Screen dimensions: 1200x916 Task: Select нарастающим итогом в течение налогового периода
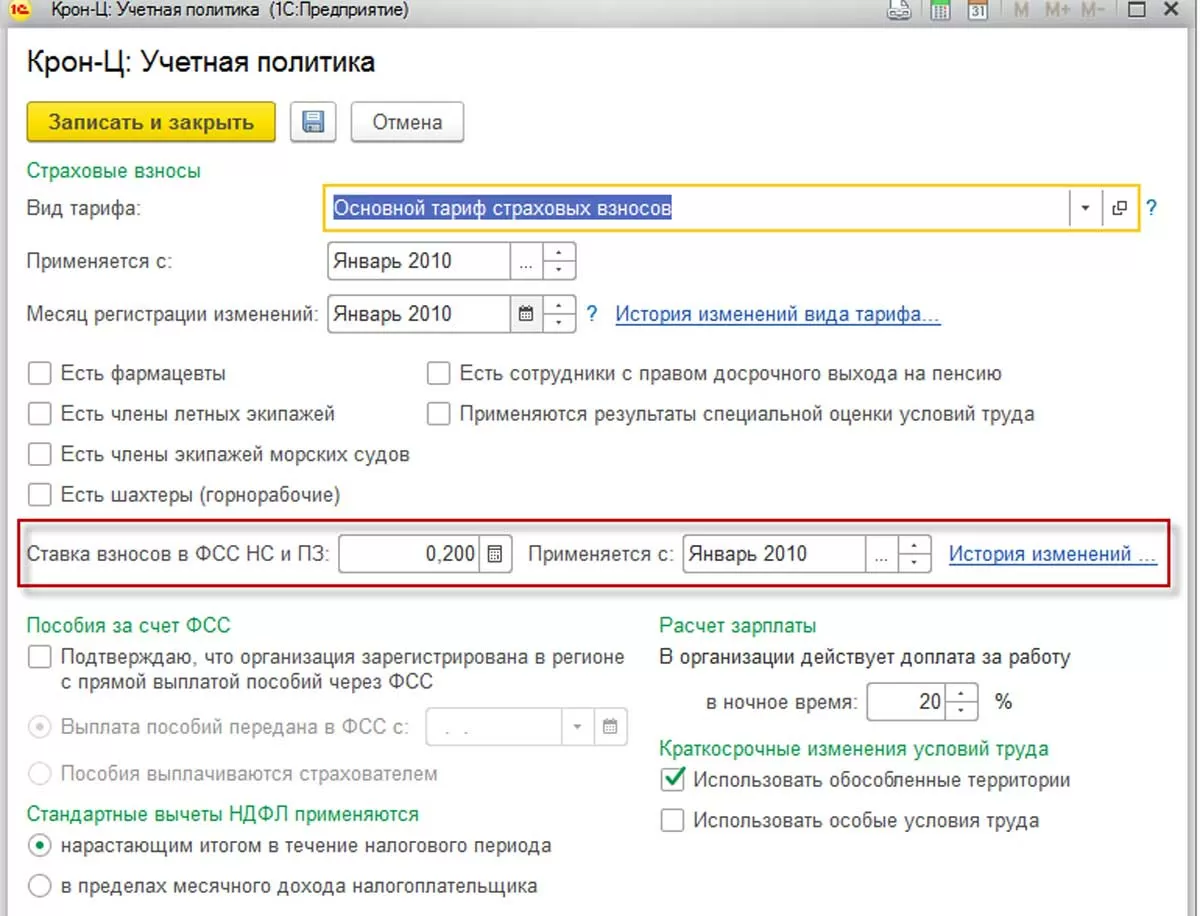40,846
